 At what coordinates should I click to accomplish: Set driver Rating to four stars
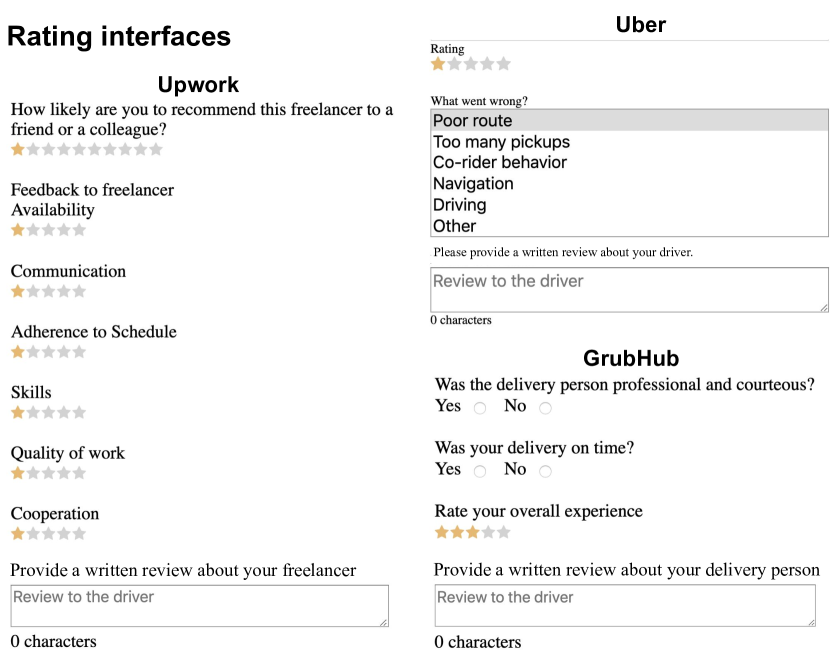coord(487,64)
